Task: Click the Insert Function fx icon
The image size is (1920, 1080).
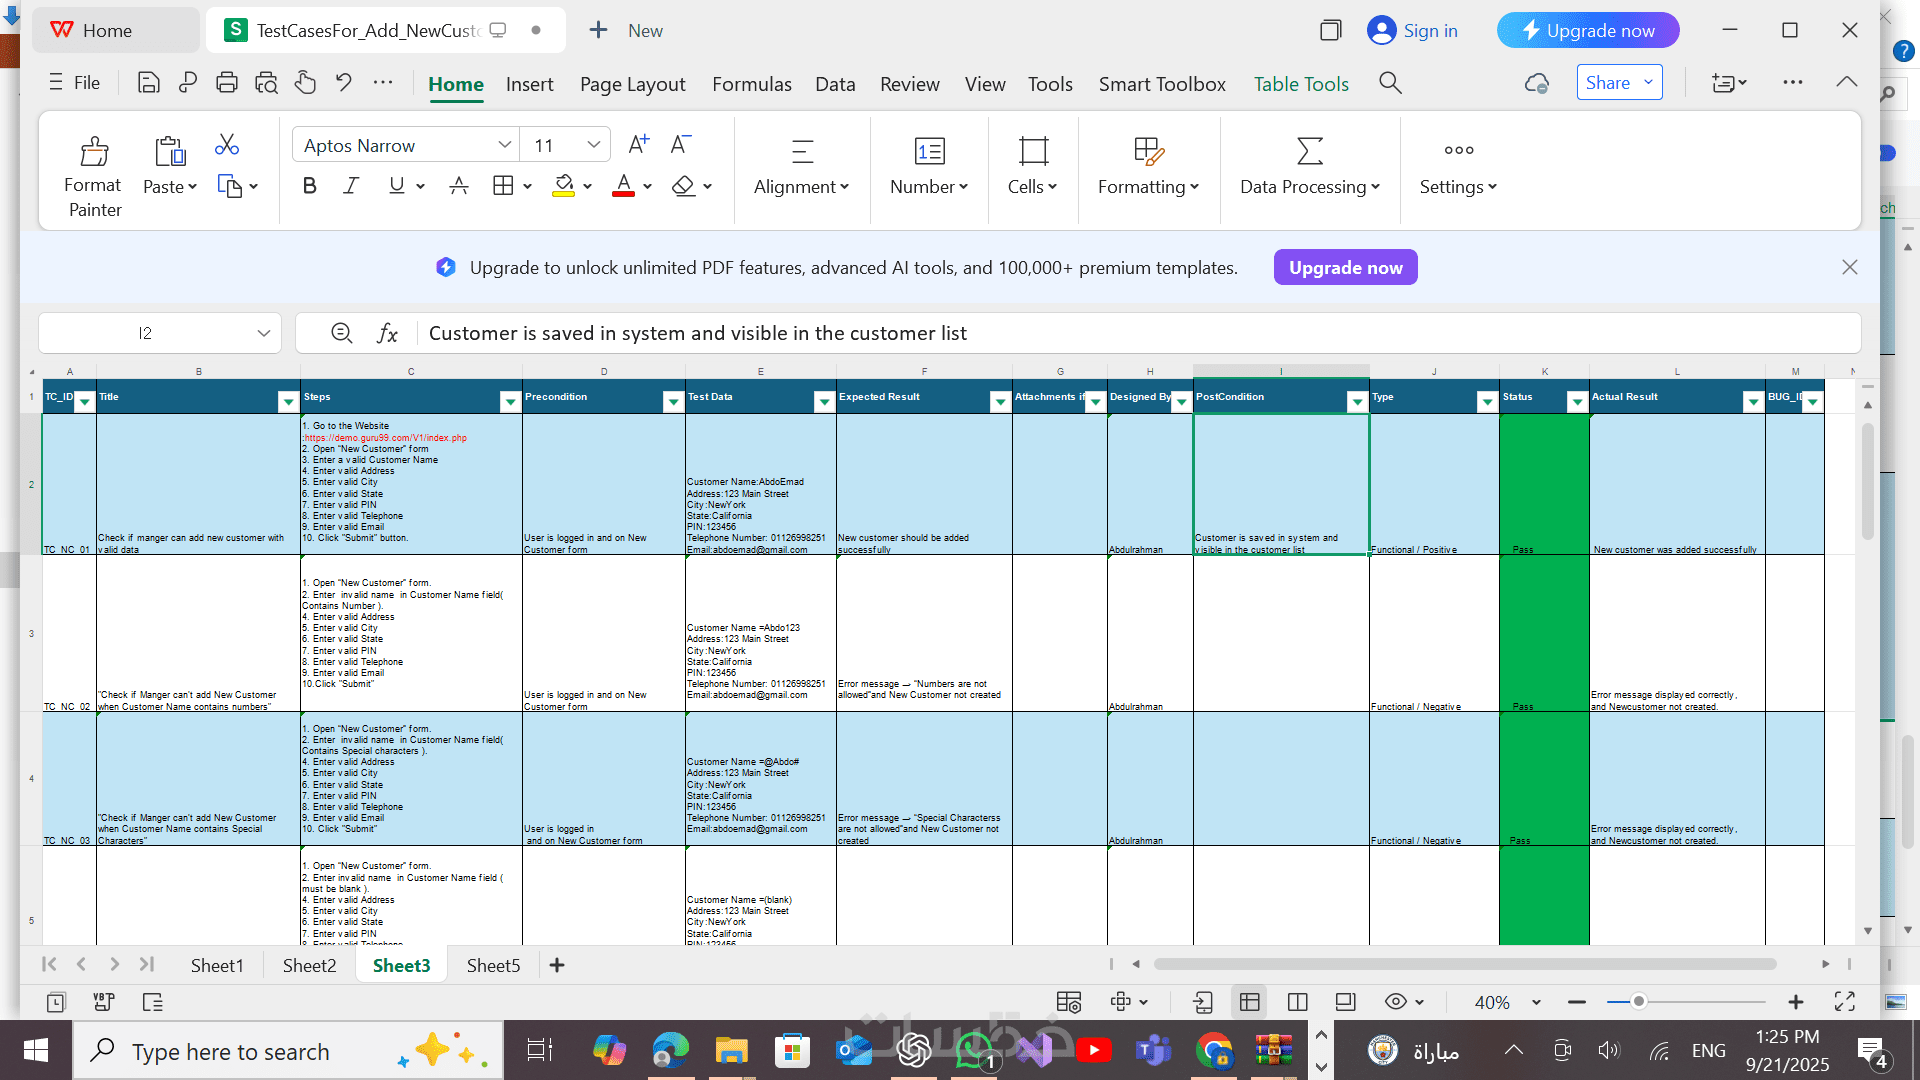Action: [387, 333]
